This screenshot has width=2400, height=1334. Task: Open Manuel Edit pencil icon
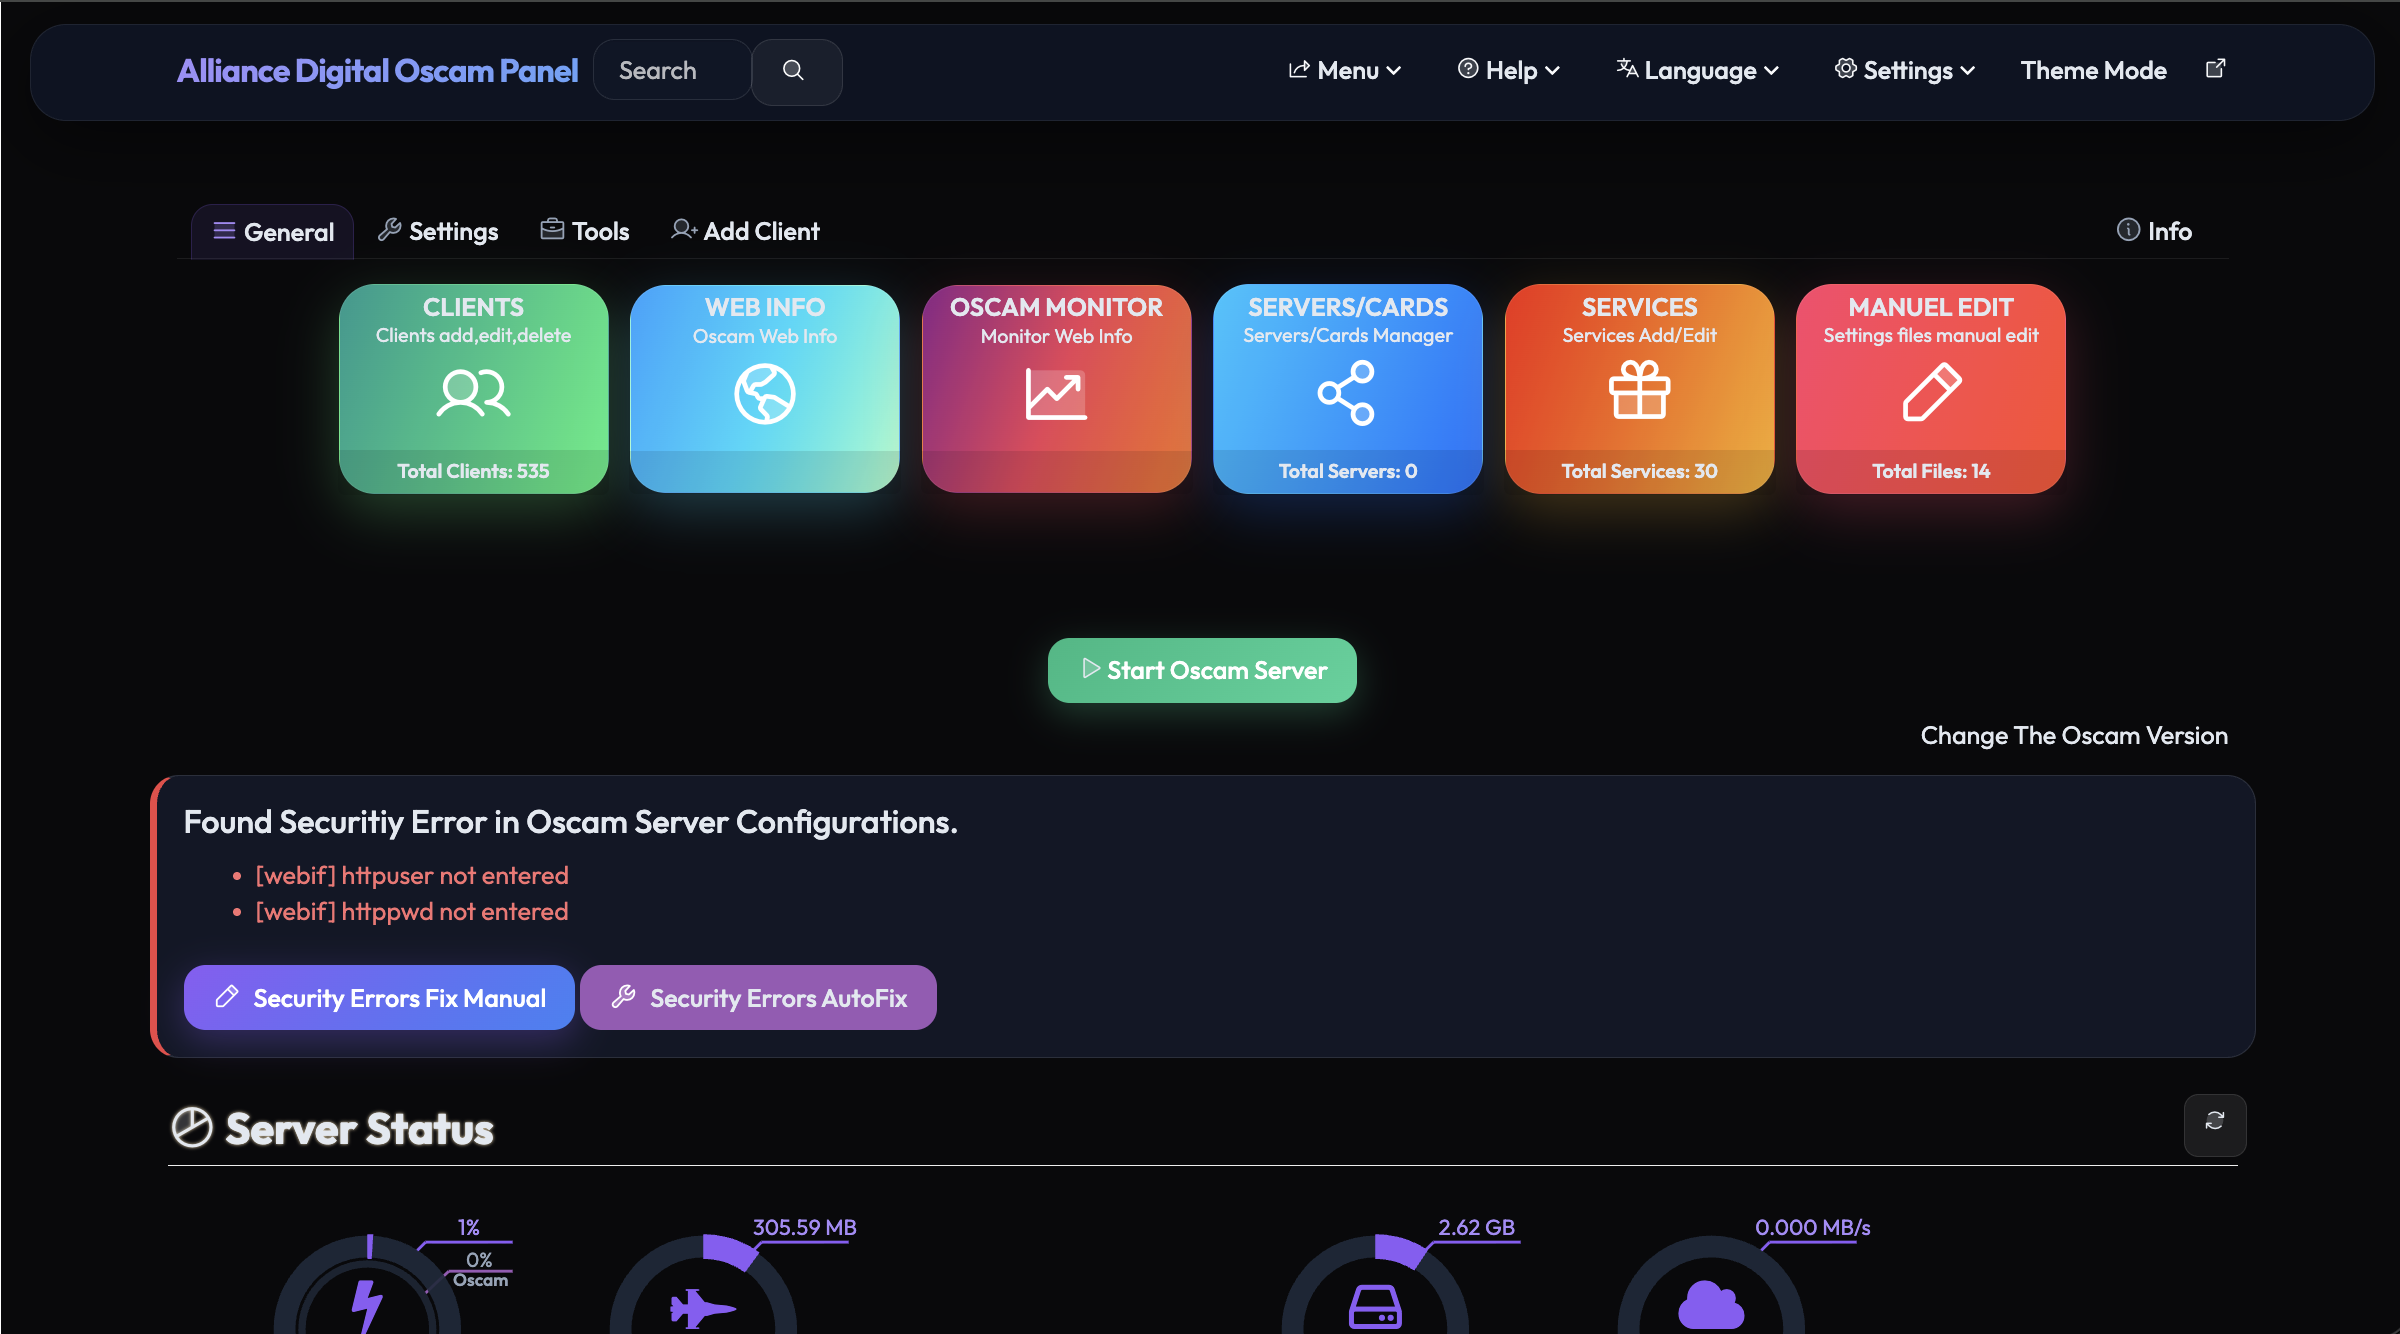tap(1930, 393)
